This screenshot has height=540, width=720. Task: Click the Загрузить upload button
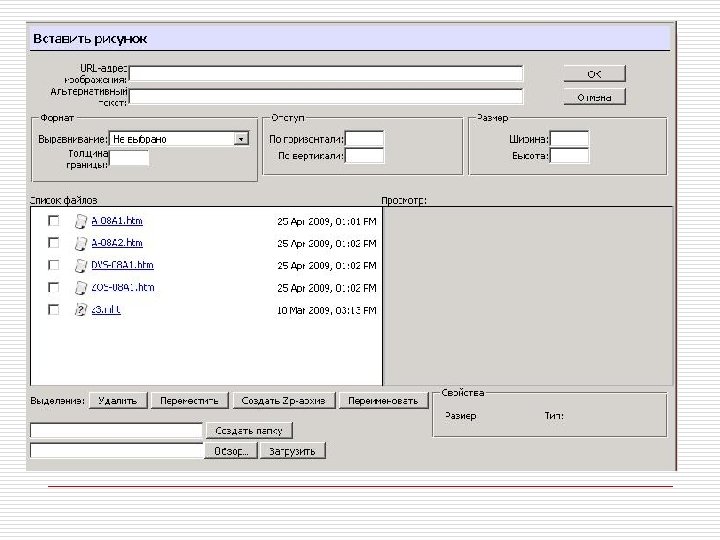[292, 451]
